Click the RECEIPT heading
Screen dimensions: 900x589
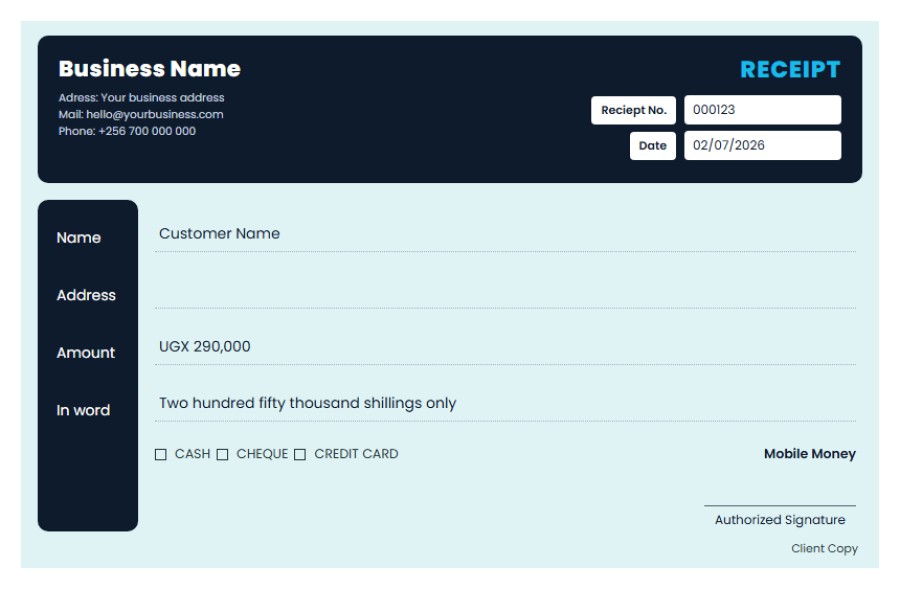(790, 69)
